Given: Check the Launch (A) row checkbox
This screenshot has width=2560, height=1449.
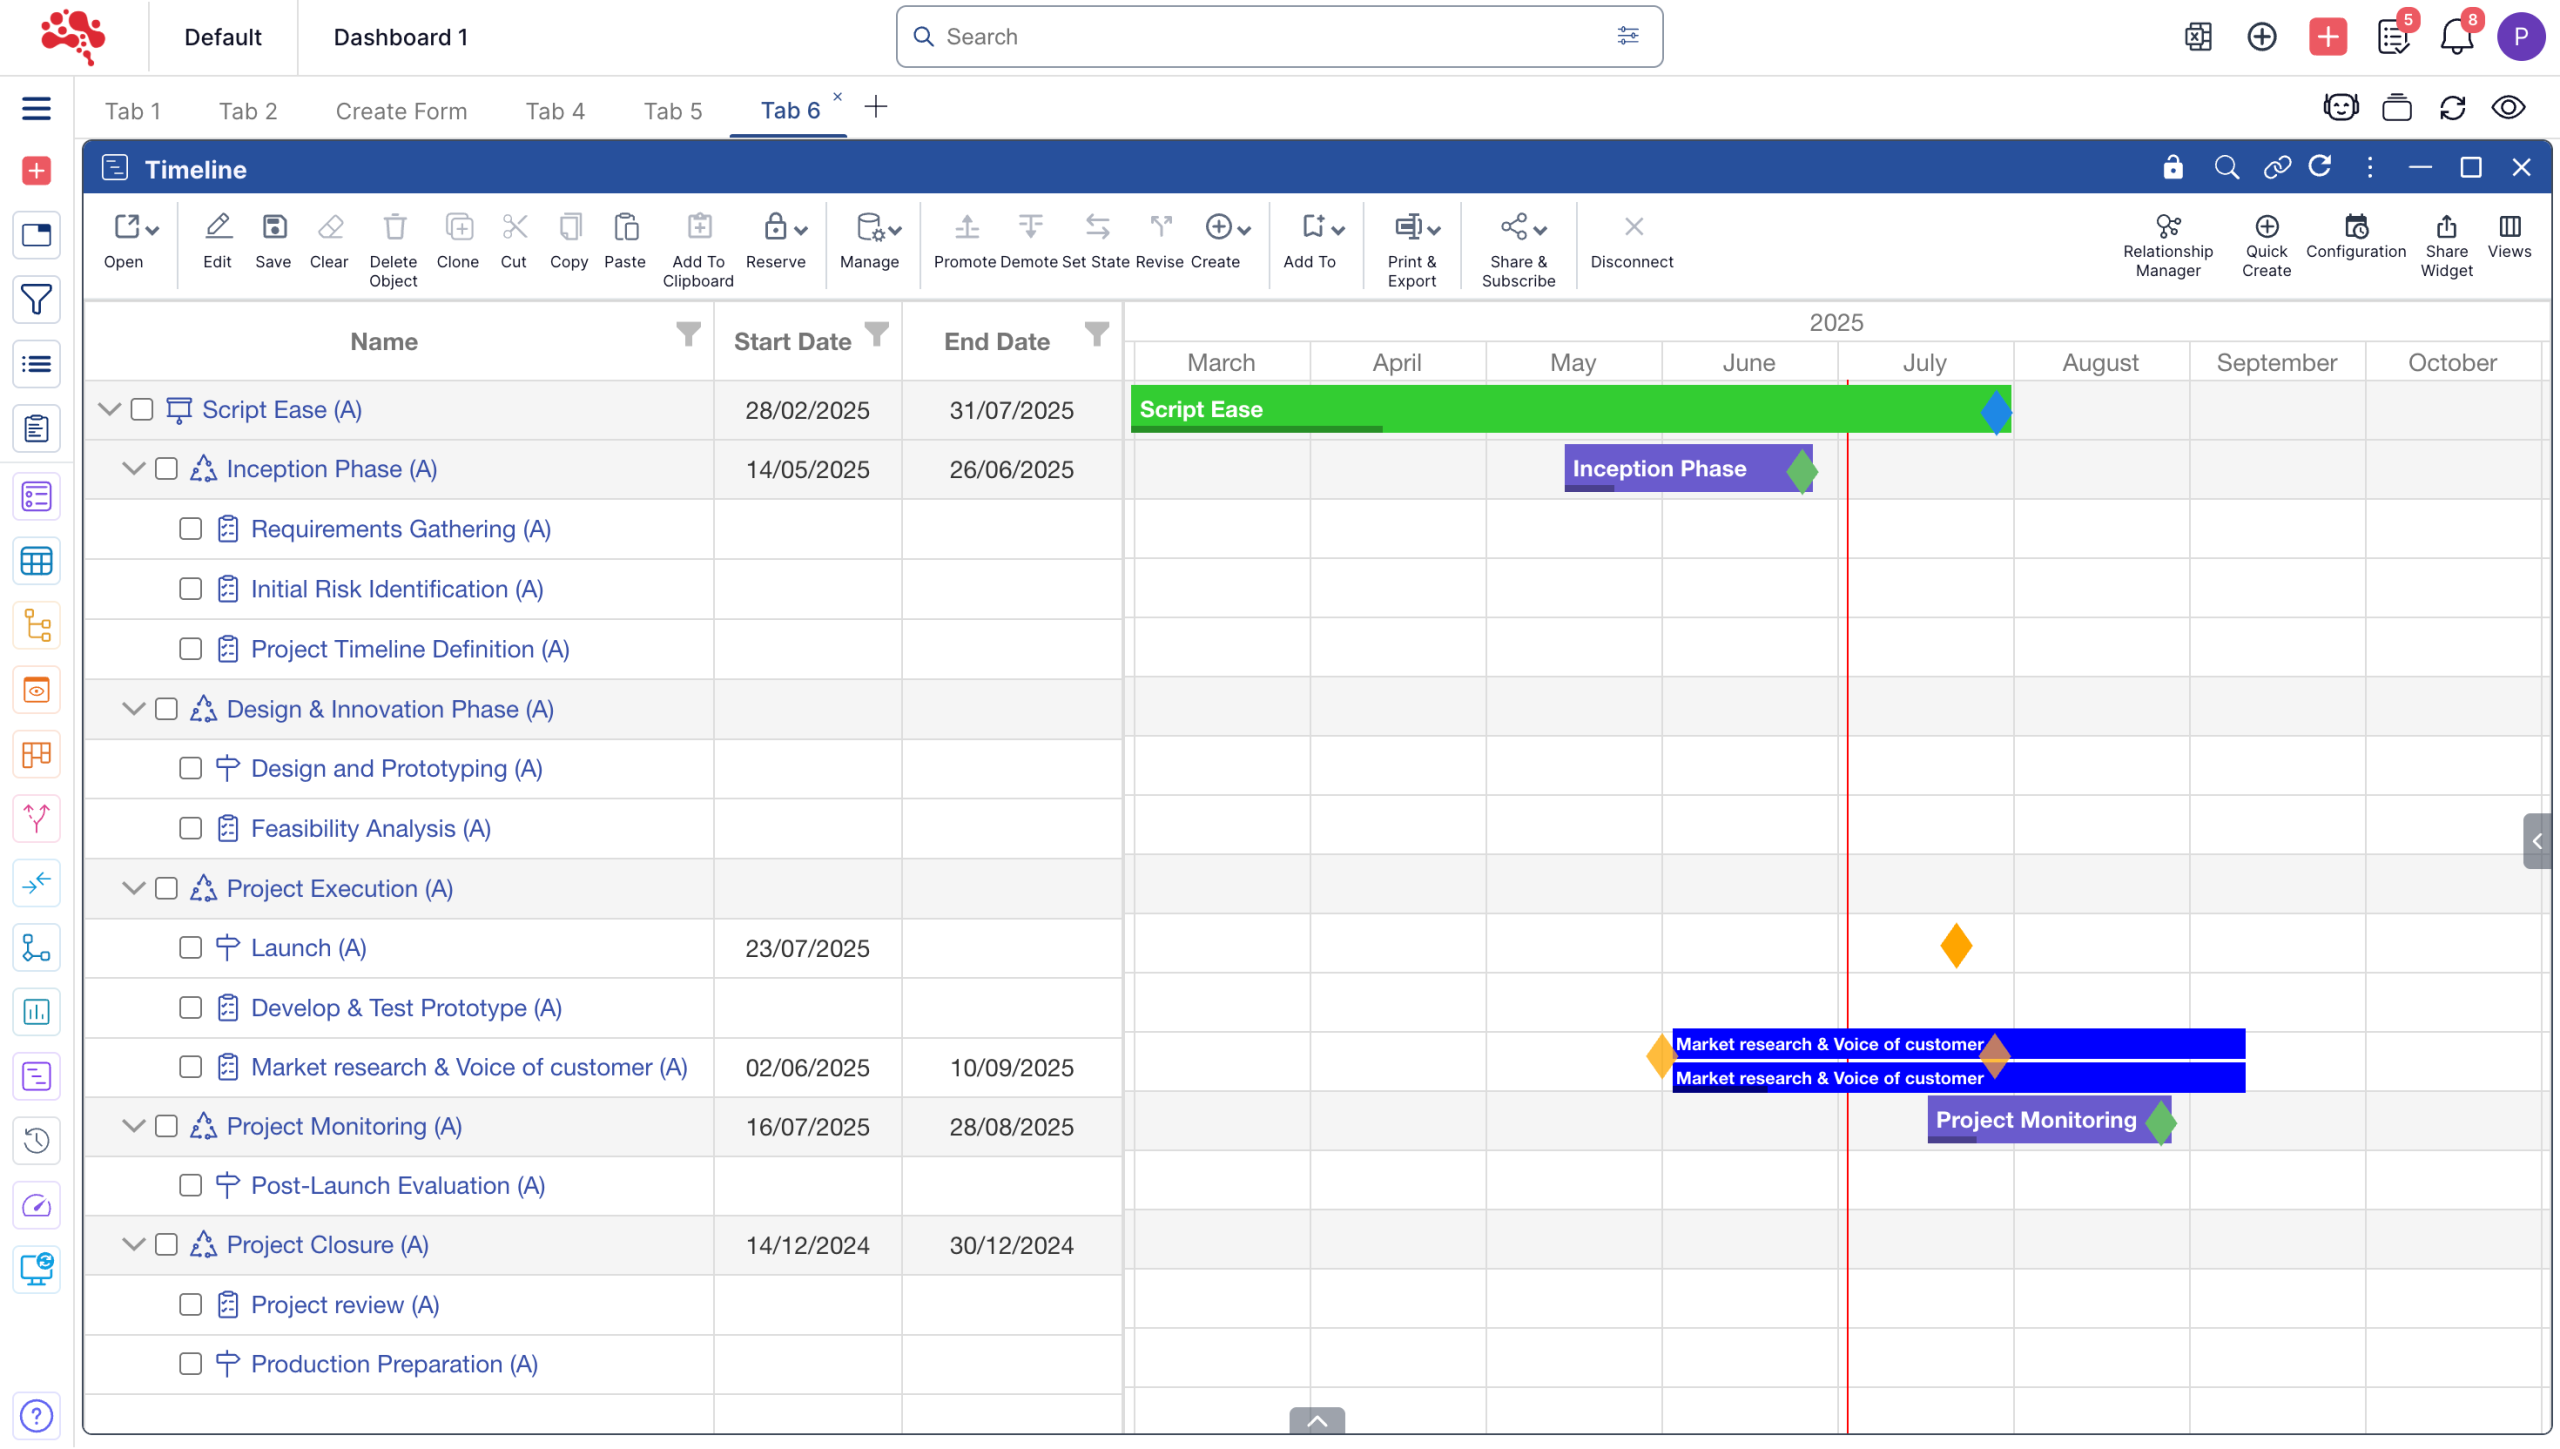Looking at the screenshot, I should (x=190, y=948).
